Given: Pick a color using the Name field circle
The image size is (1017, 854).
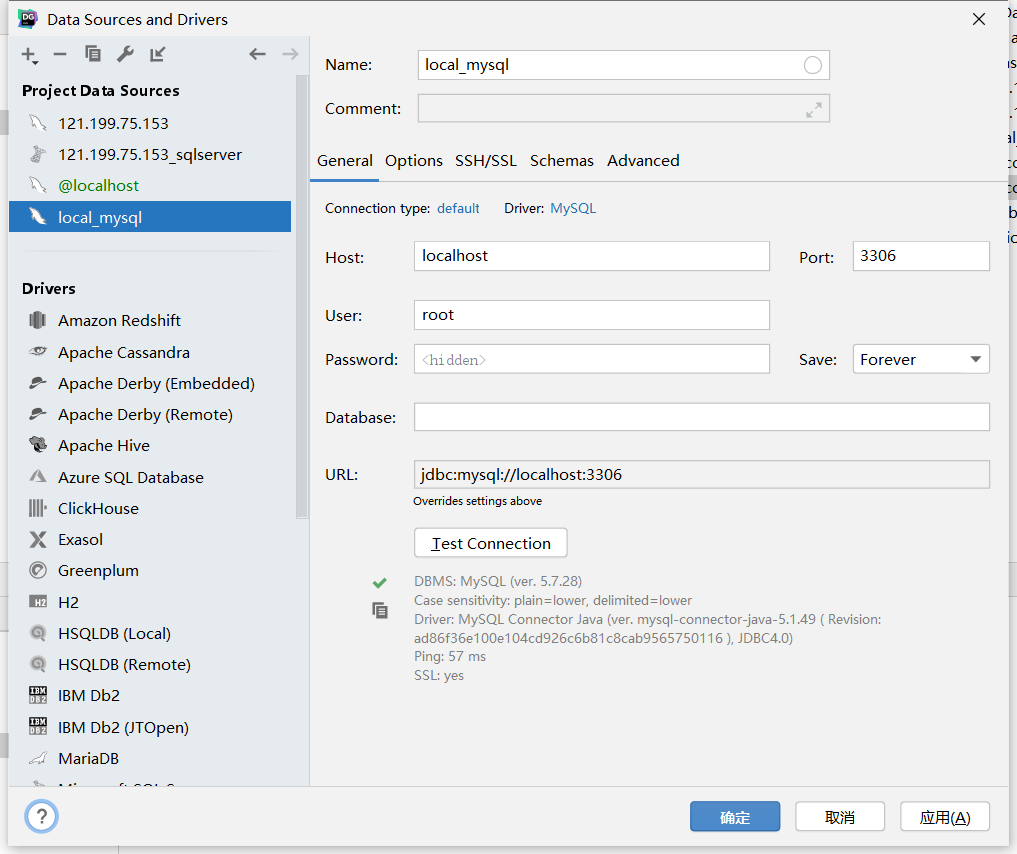Looking at the screenshot, I should click(813, 65).
